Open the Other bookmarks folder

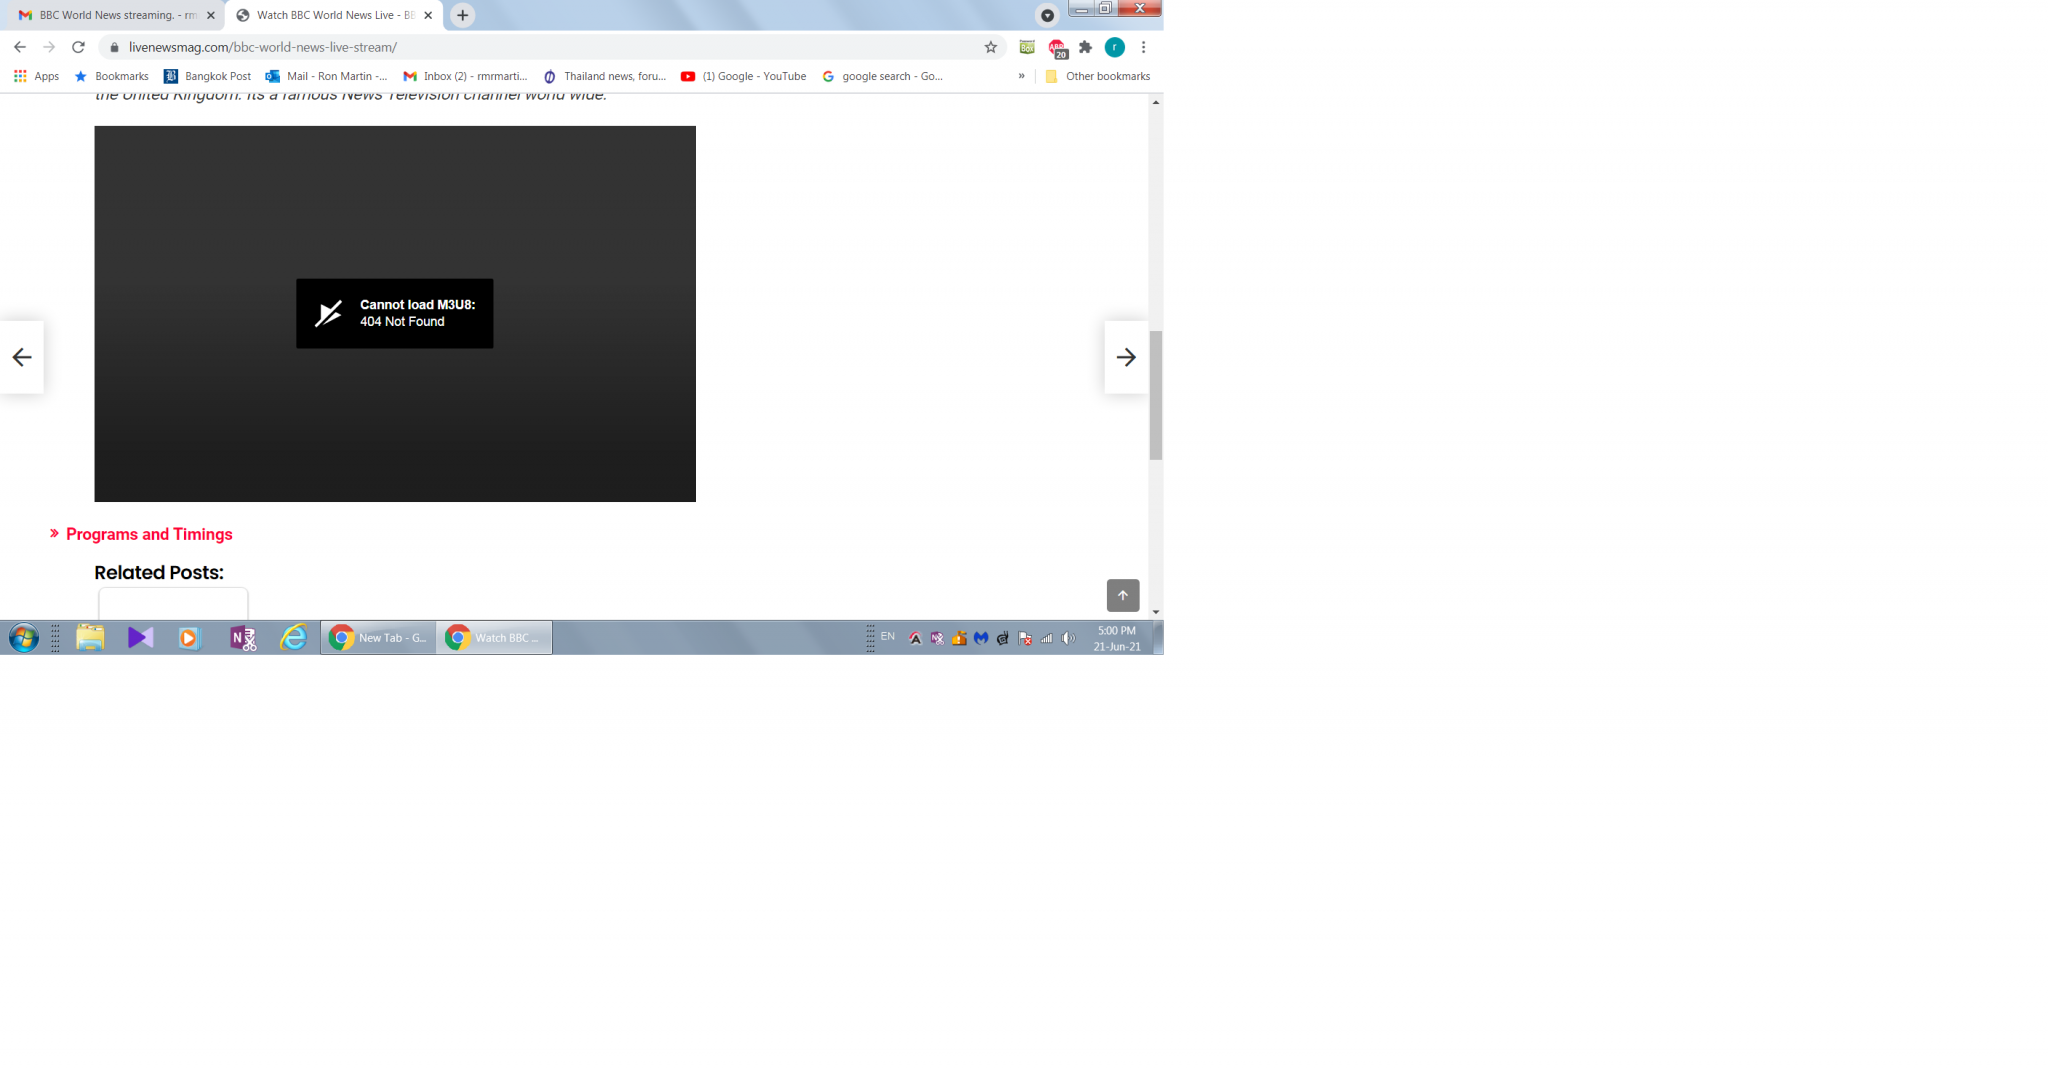(x=1097, y=76)
